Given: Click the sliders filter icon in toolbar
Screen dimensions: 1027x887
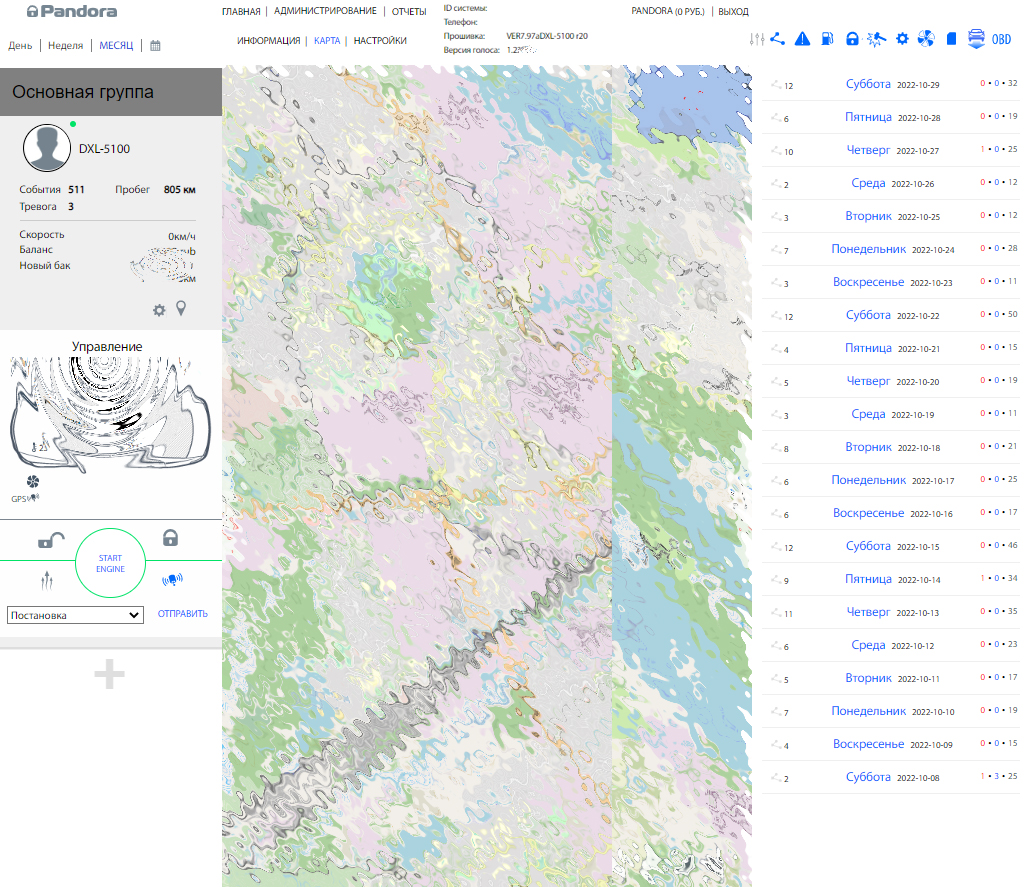Looking at the screenshot, I should pos(756,39).
